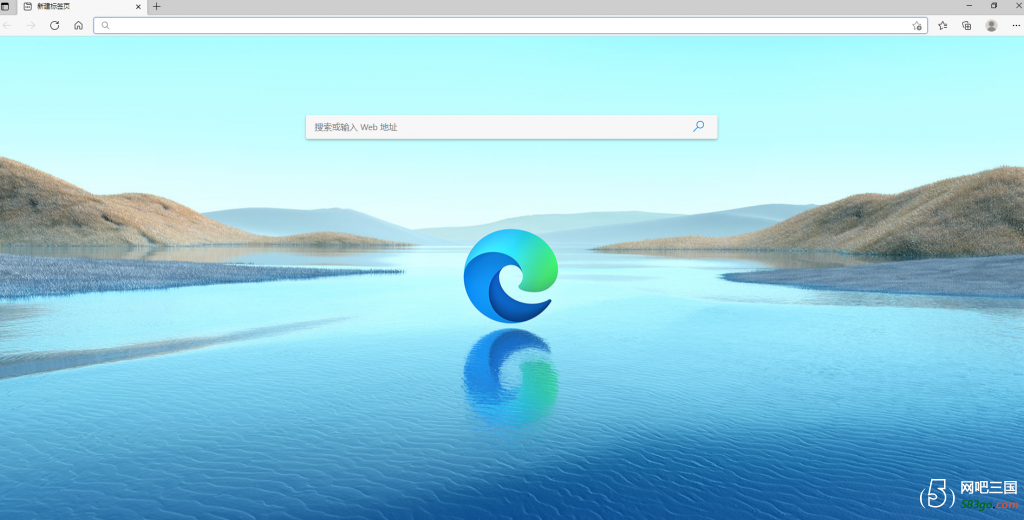Close the 新建标签页 tab
Viewport: 1024px width, 520px height.
[x=138, y=7]
